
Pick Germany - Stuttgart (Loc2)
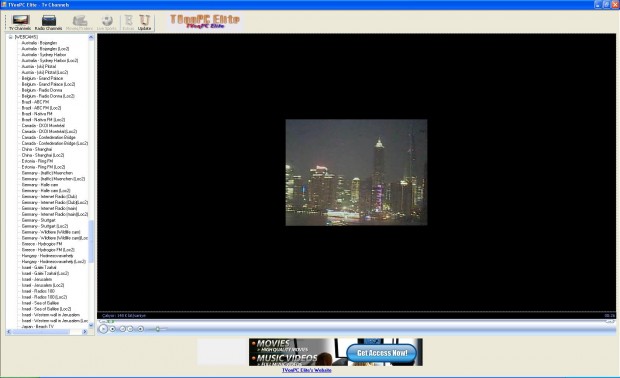(45, 226)
